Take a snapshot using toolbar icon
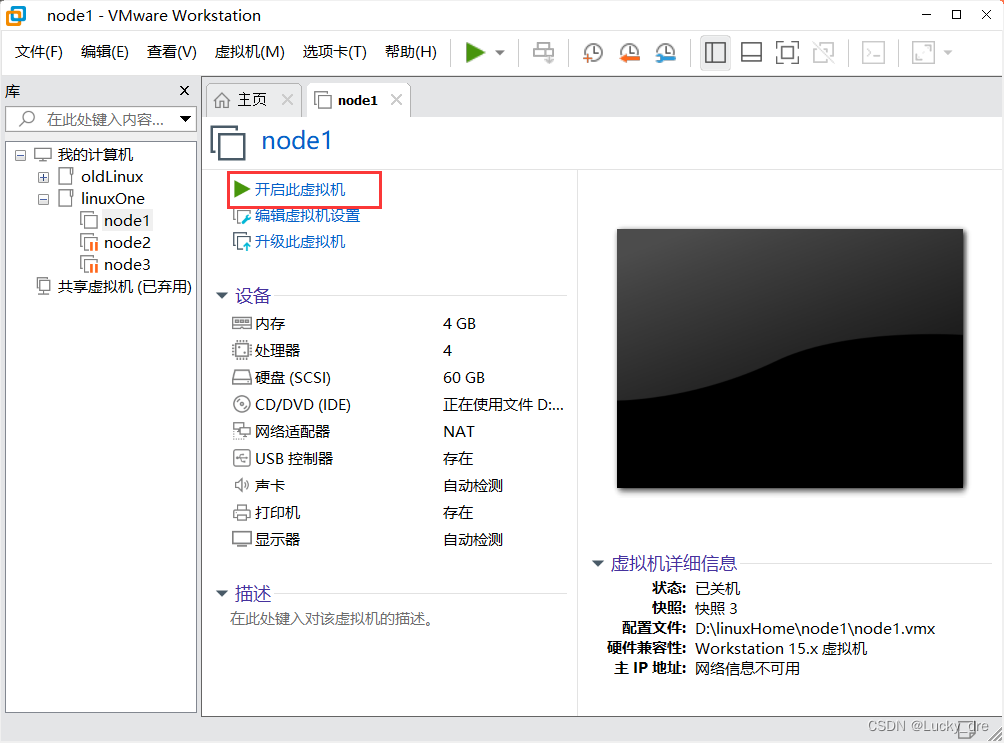1004x743 pixels. [593, 53]
